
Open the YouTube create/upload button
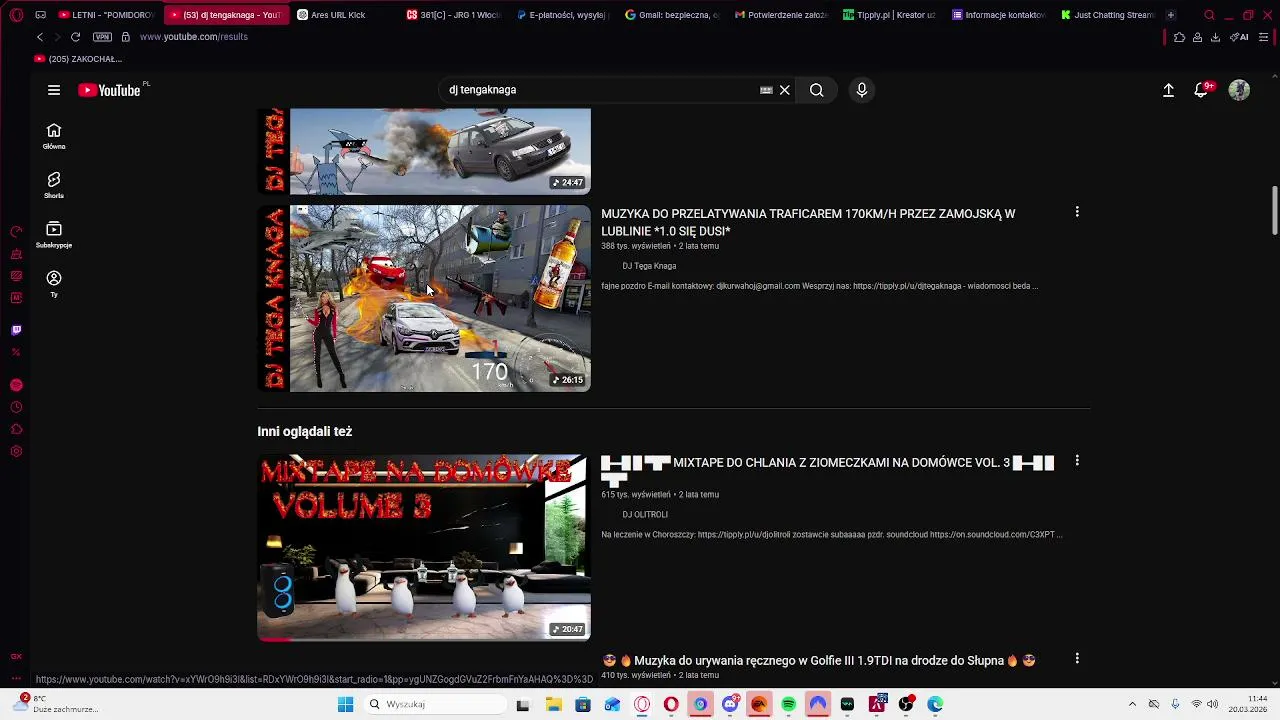pyautogui.click(x=1168, y=90)
